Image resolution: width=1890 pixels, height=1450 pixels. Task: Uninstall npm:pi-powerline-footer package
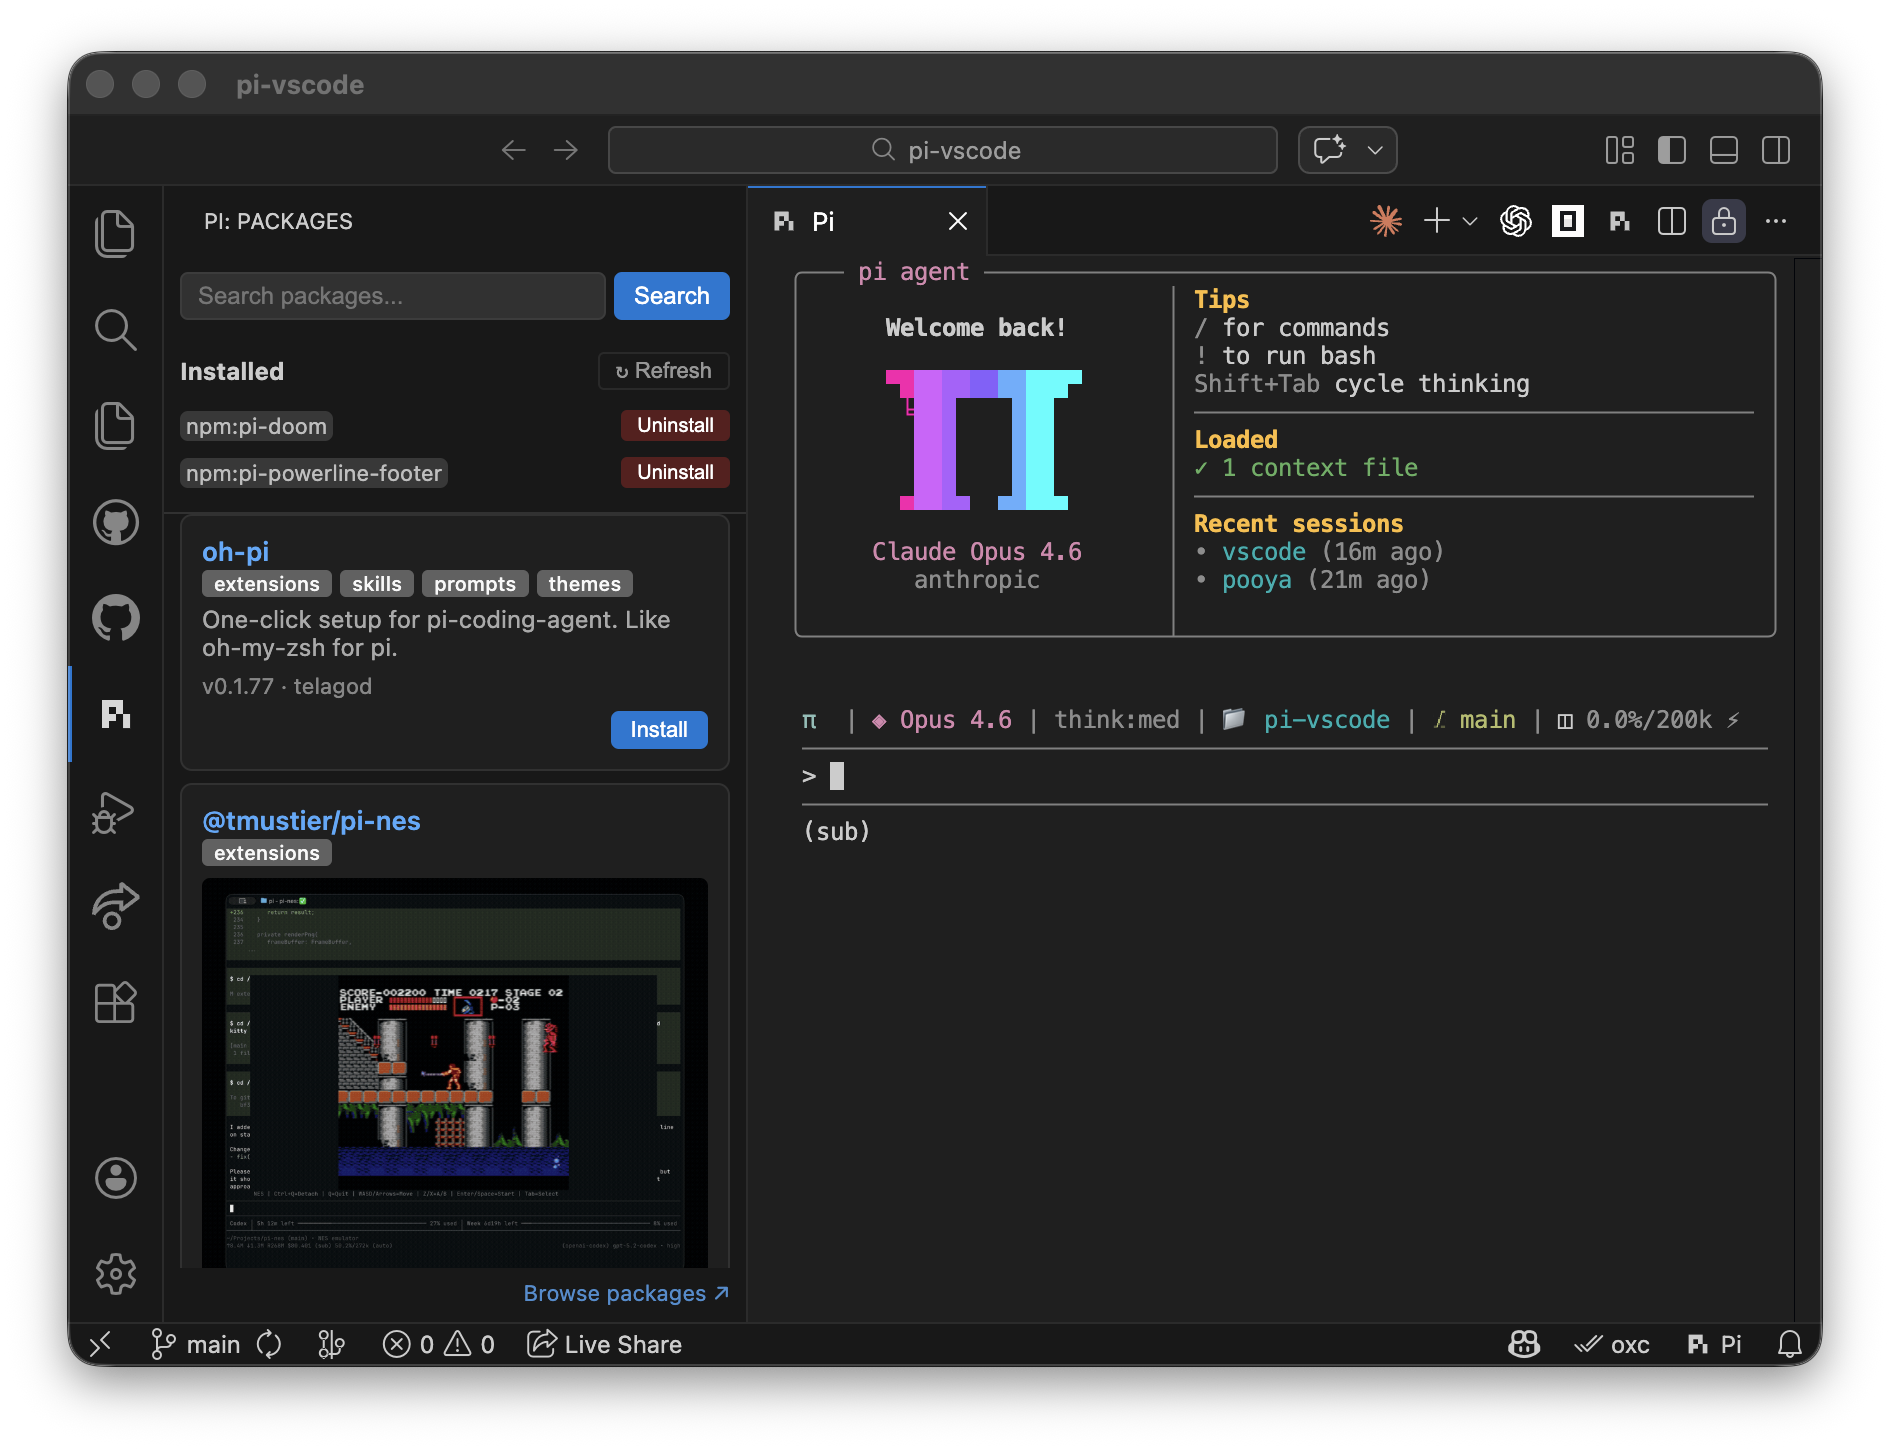tap(675, 472)
